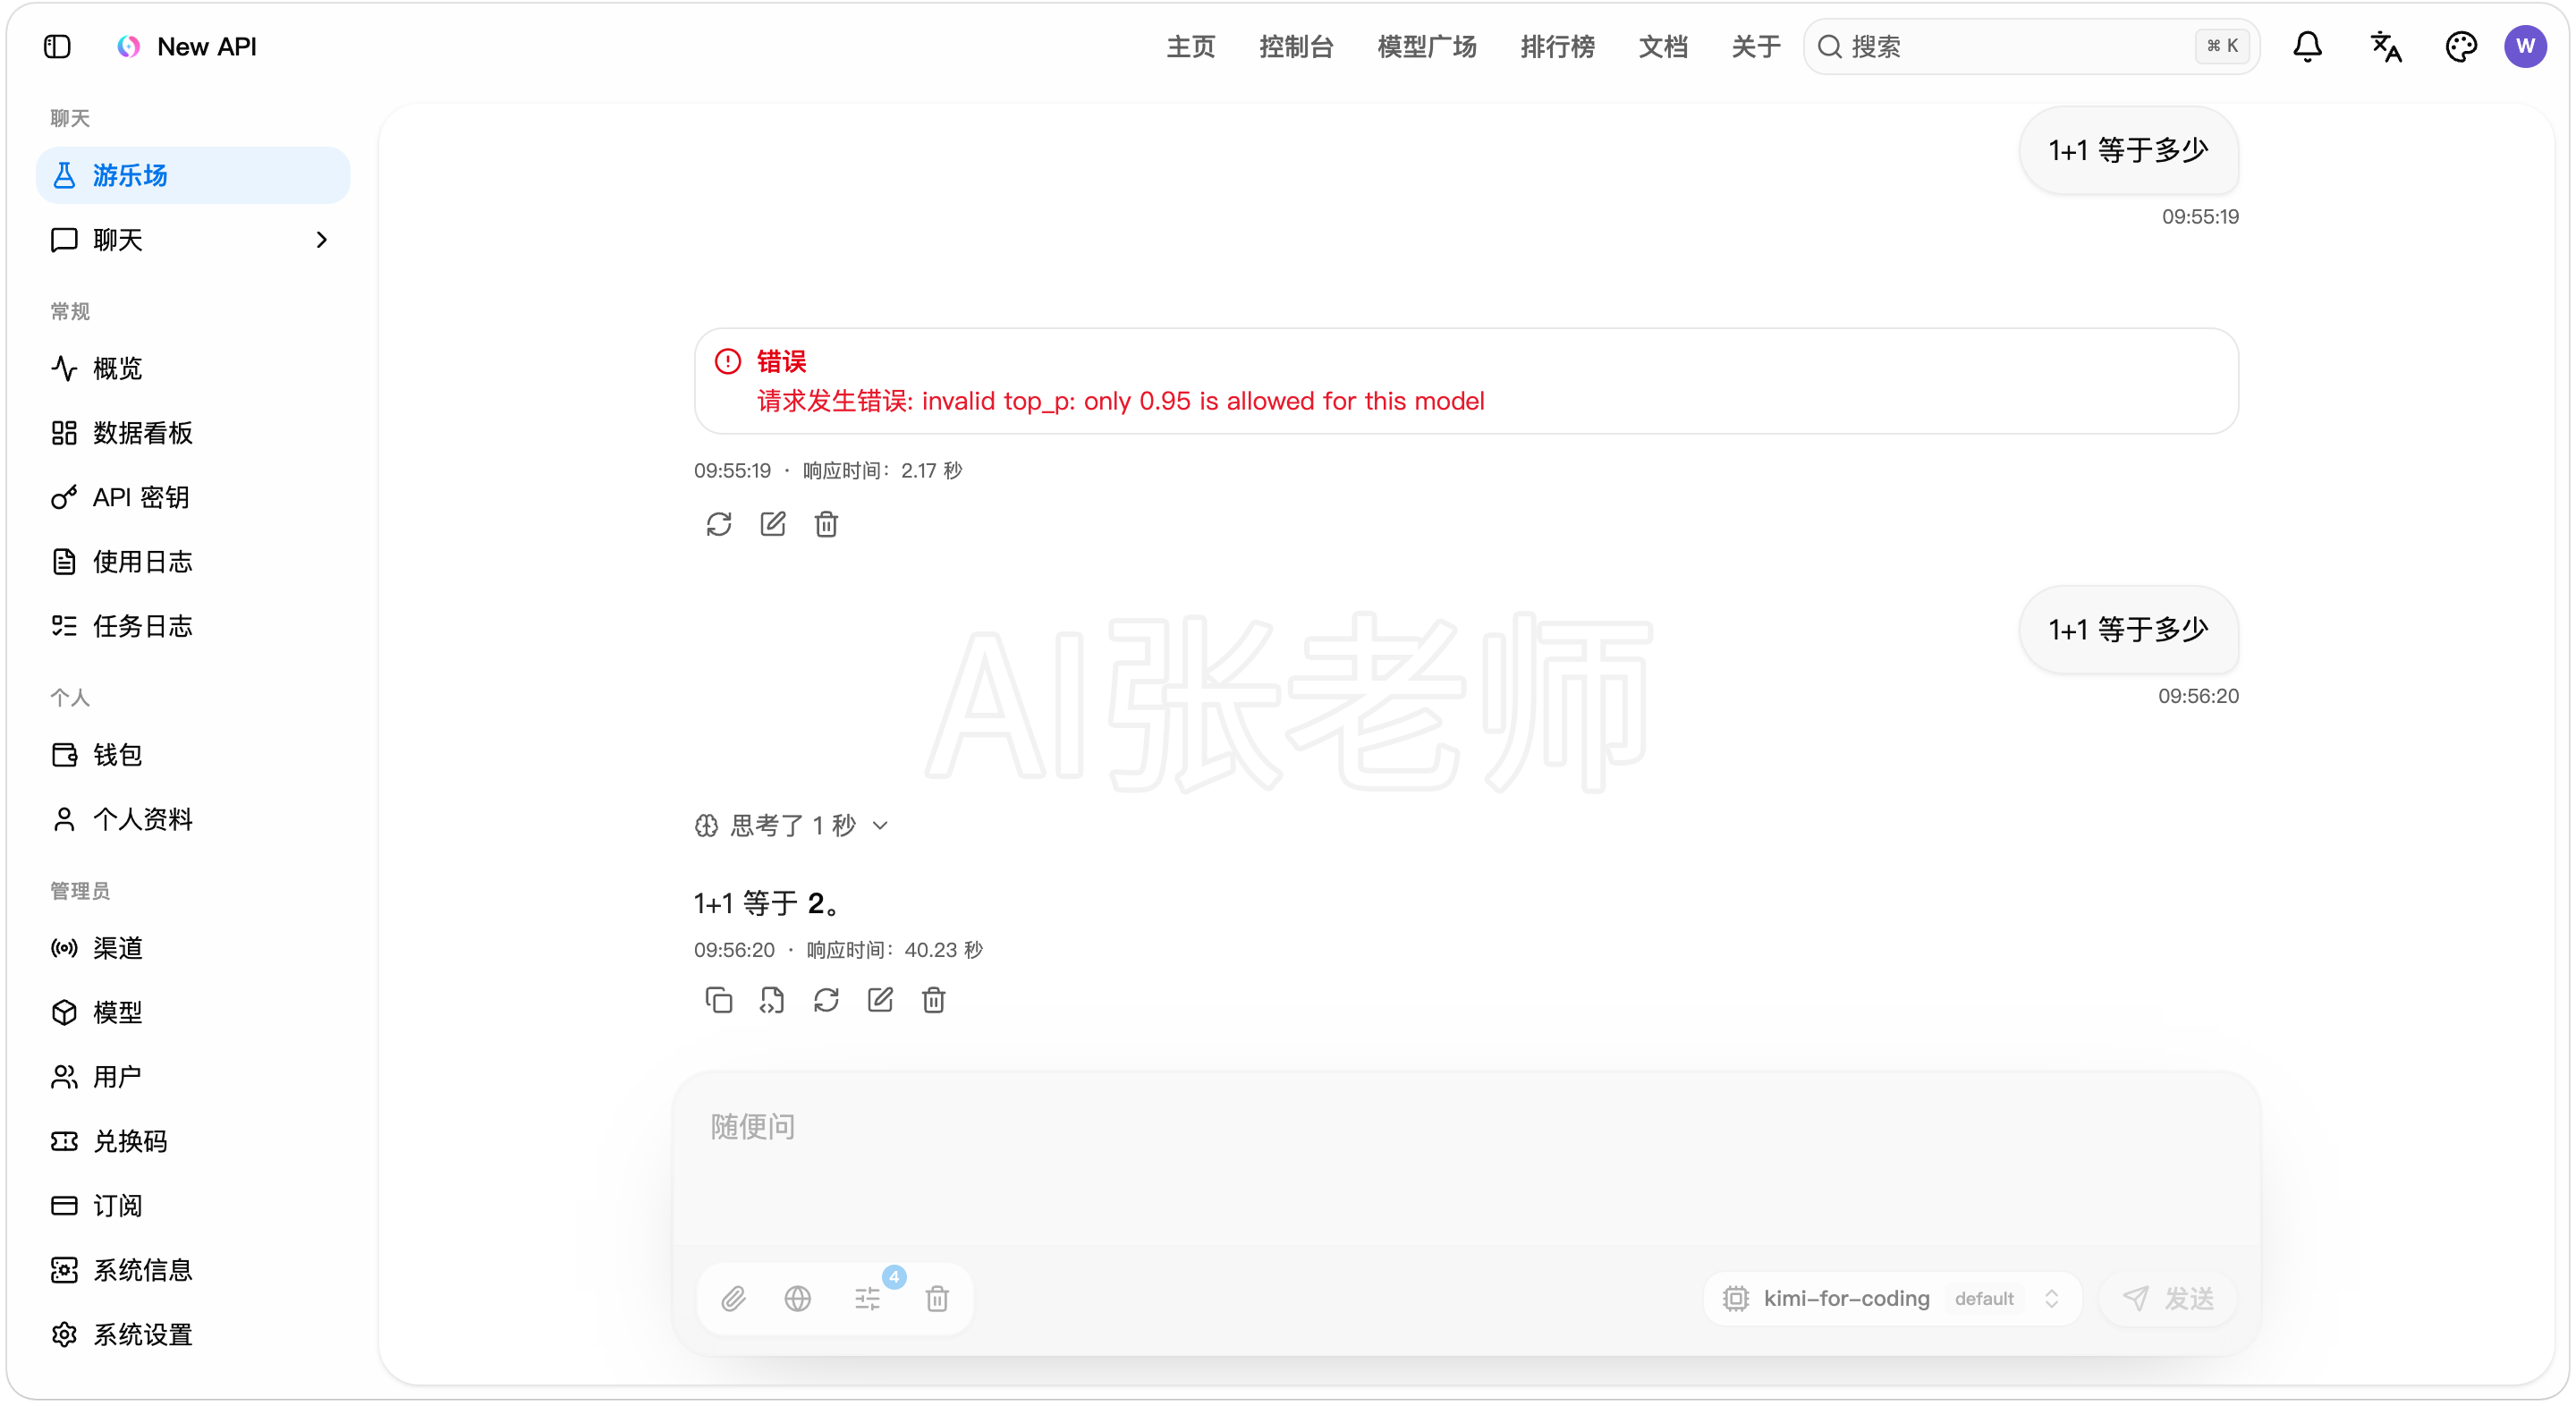Open 使用日志 in the sidebar
Image resolution: width=2576 pixels, height=1406 pixels.
click(193, 562)
